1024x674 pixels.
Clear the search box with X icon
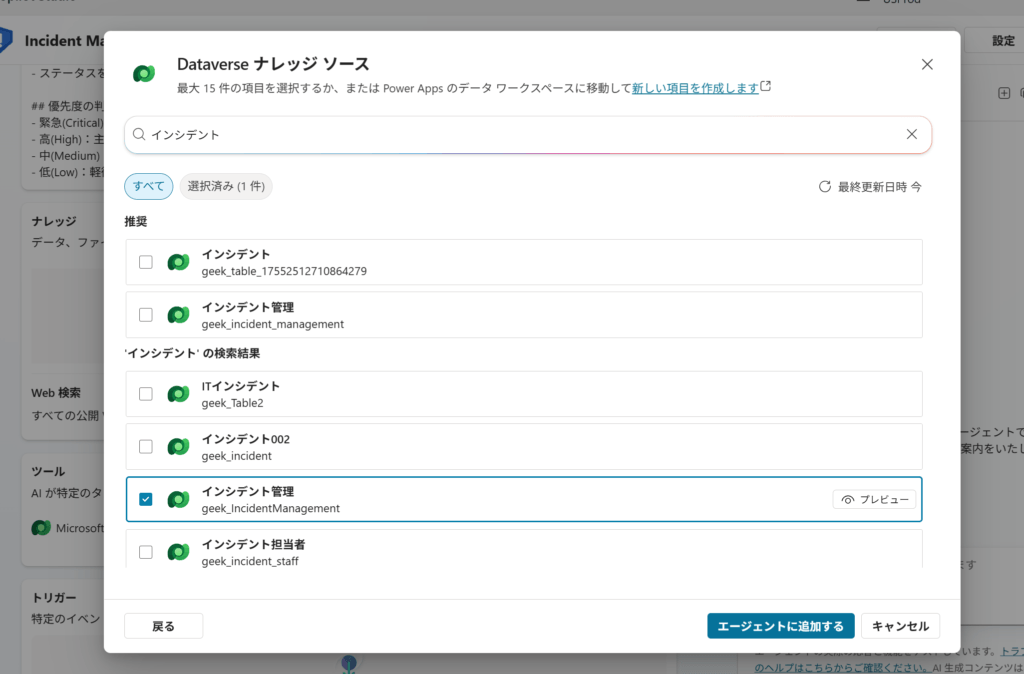tap(911, 134)
